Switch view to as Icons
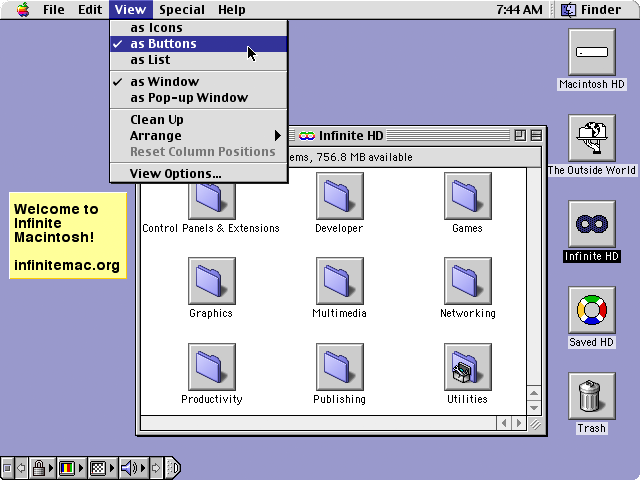Screen dimensions: 640x480 coord(156,28)
